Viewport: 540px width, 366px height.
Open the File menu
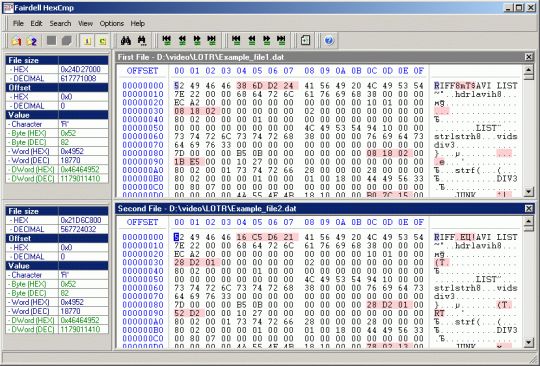(x=18, y=23)
